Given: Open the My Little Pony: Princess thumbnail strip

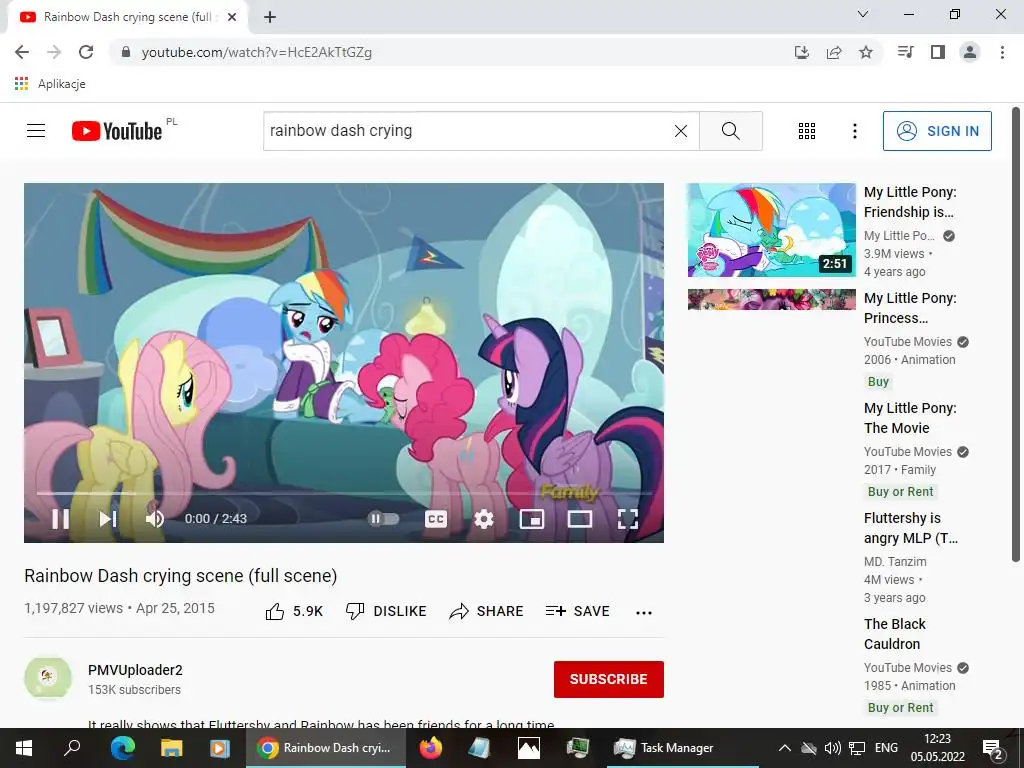Looking at the screenshot, I should point(771,299).
